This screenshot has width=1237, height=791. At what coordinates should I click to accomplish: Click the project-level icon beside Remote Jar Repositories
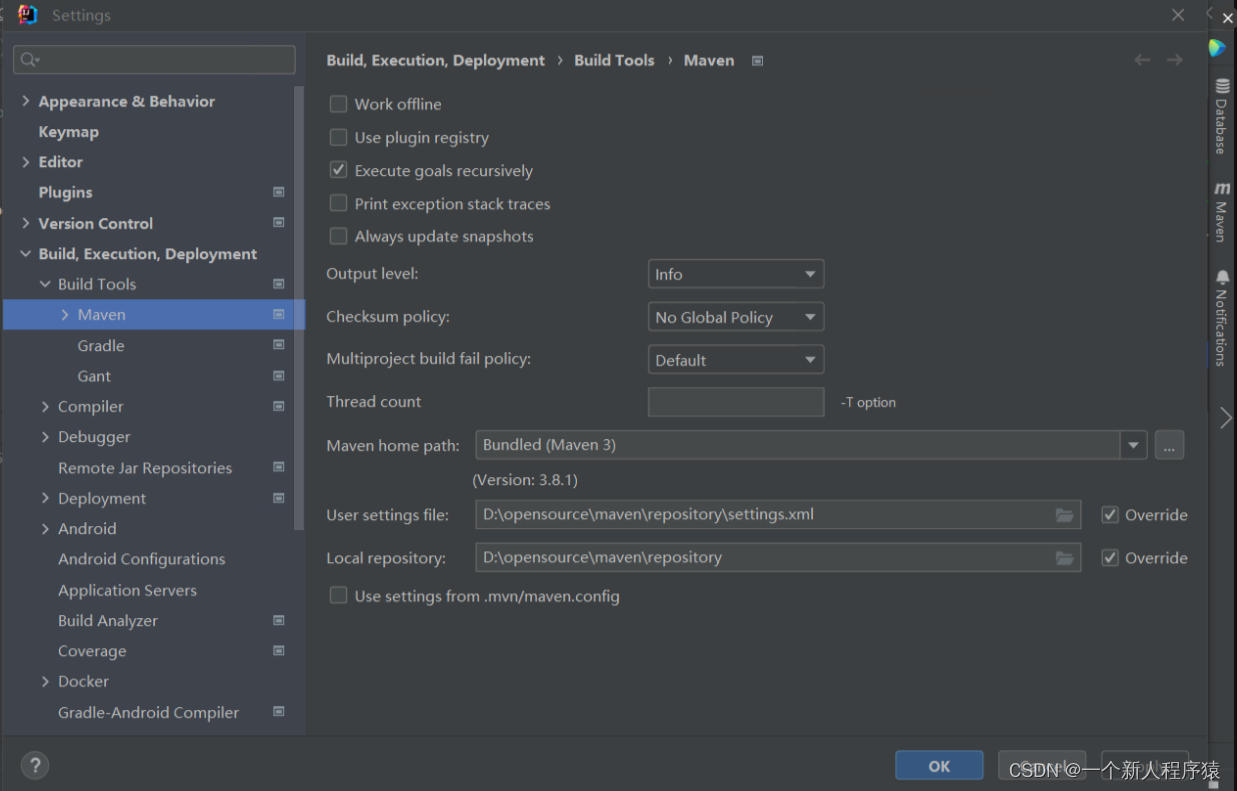279,467
